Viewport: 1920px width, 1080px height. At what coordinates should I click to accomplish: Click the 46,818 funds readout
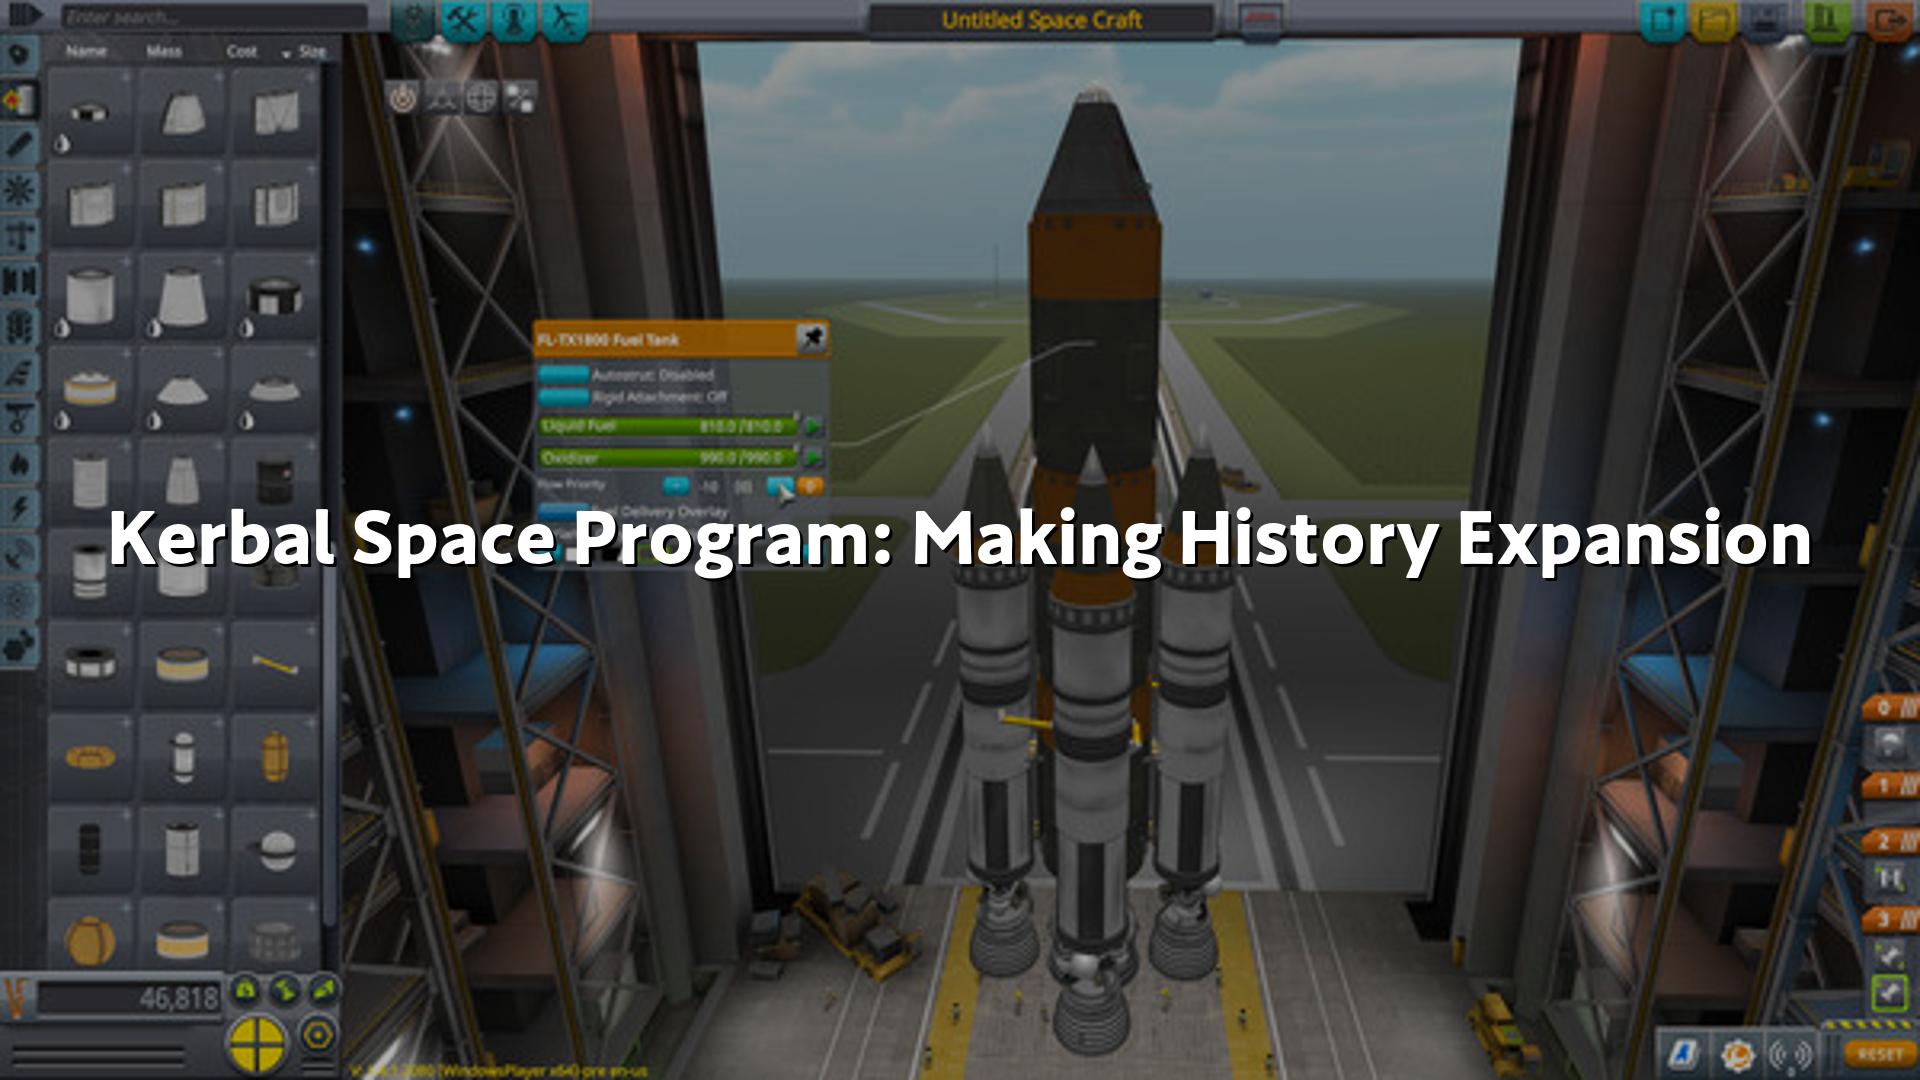point(128,998)
